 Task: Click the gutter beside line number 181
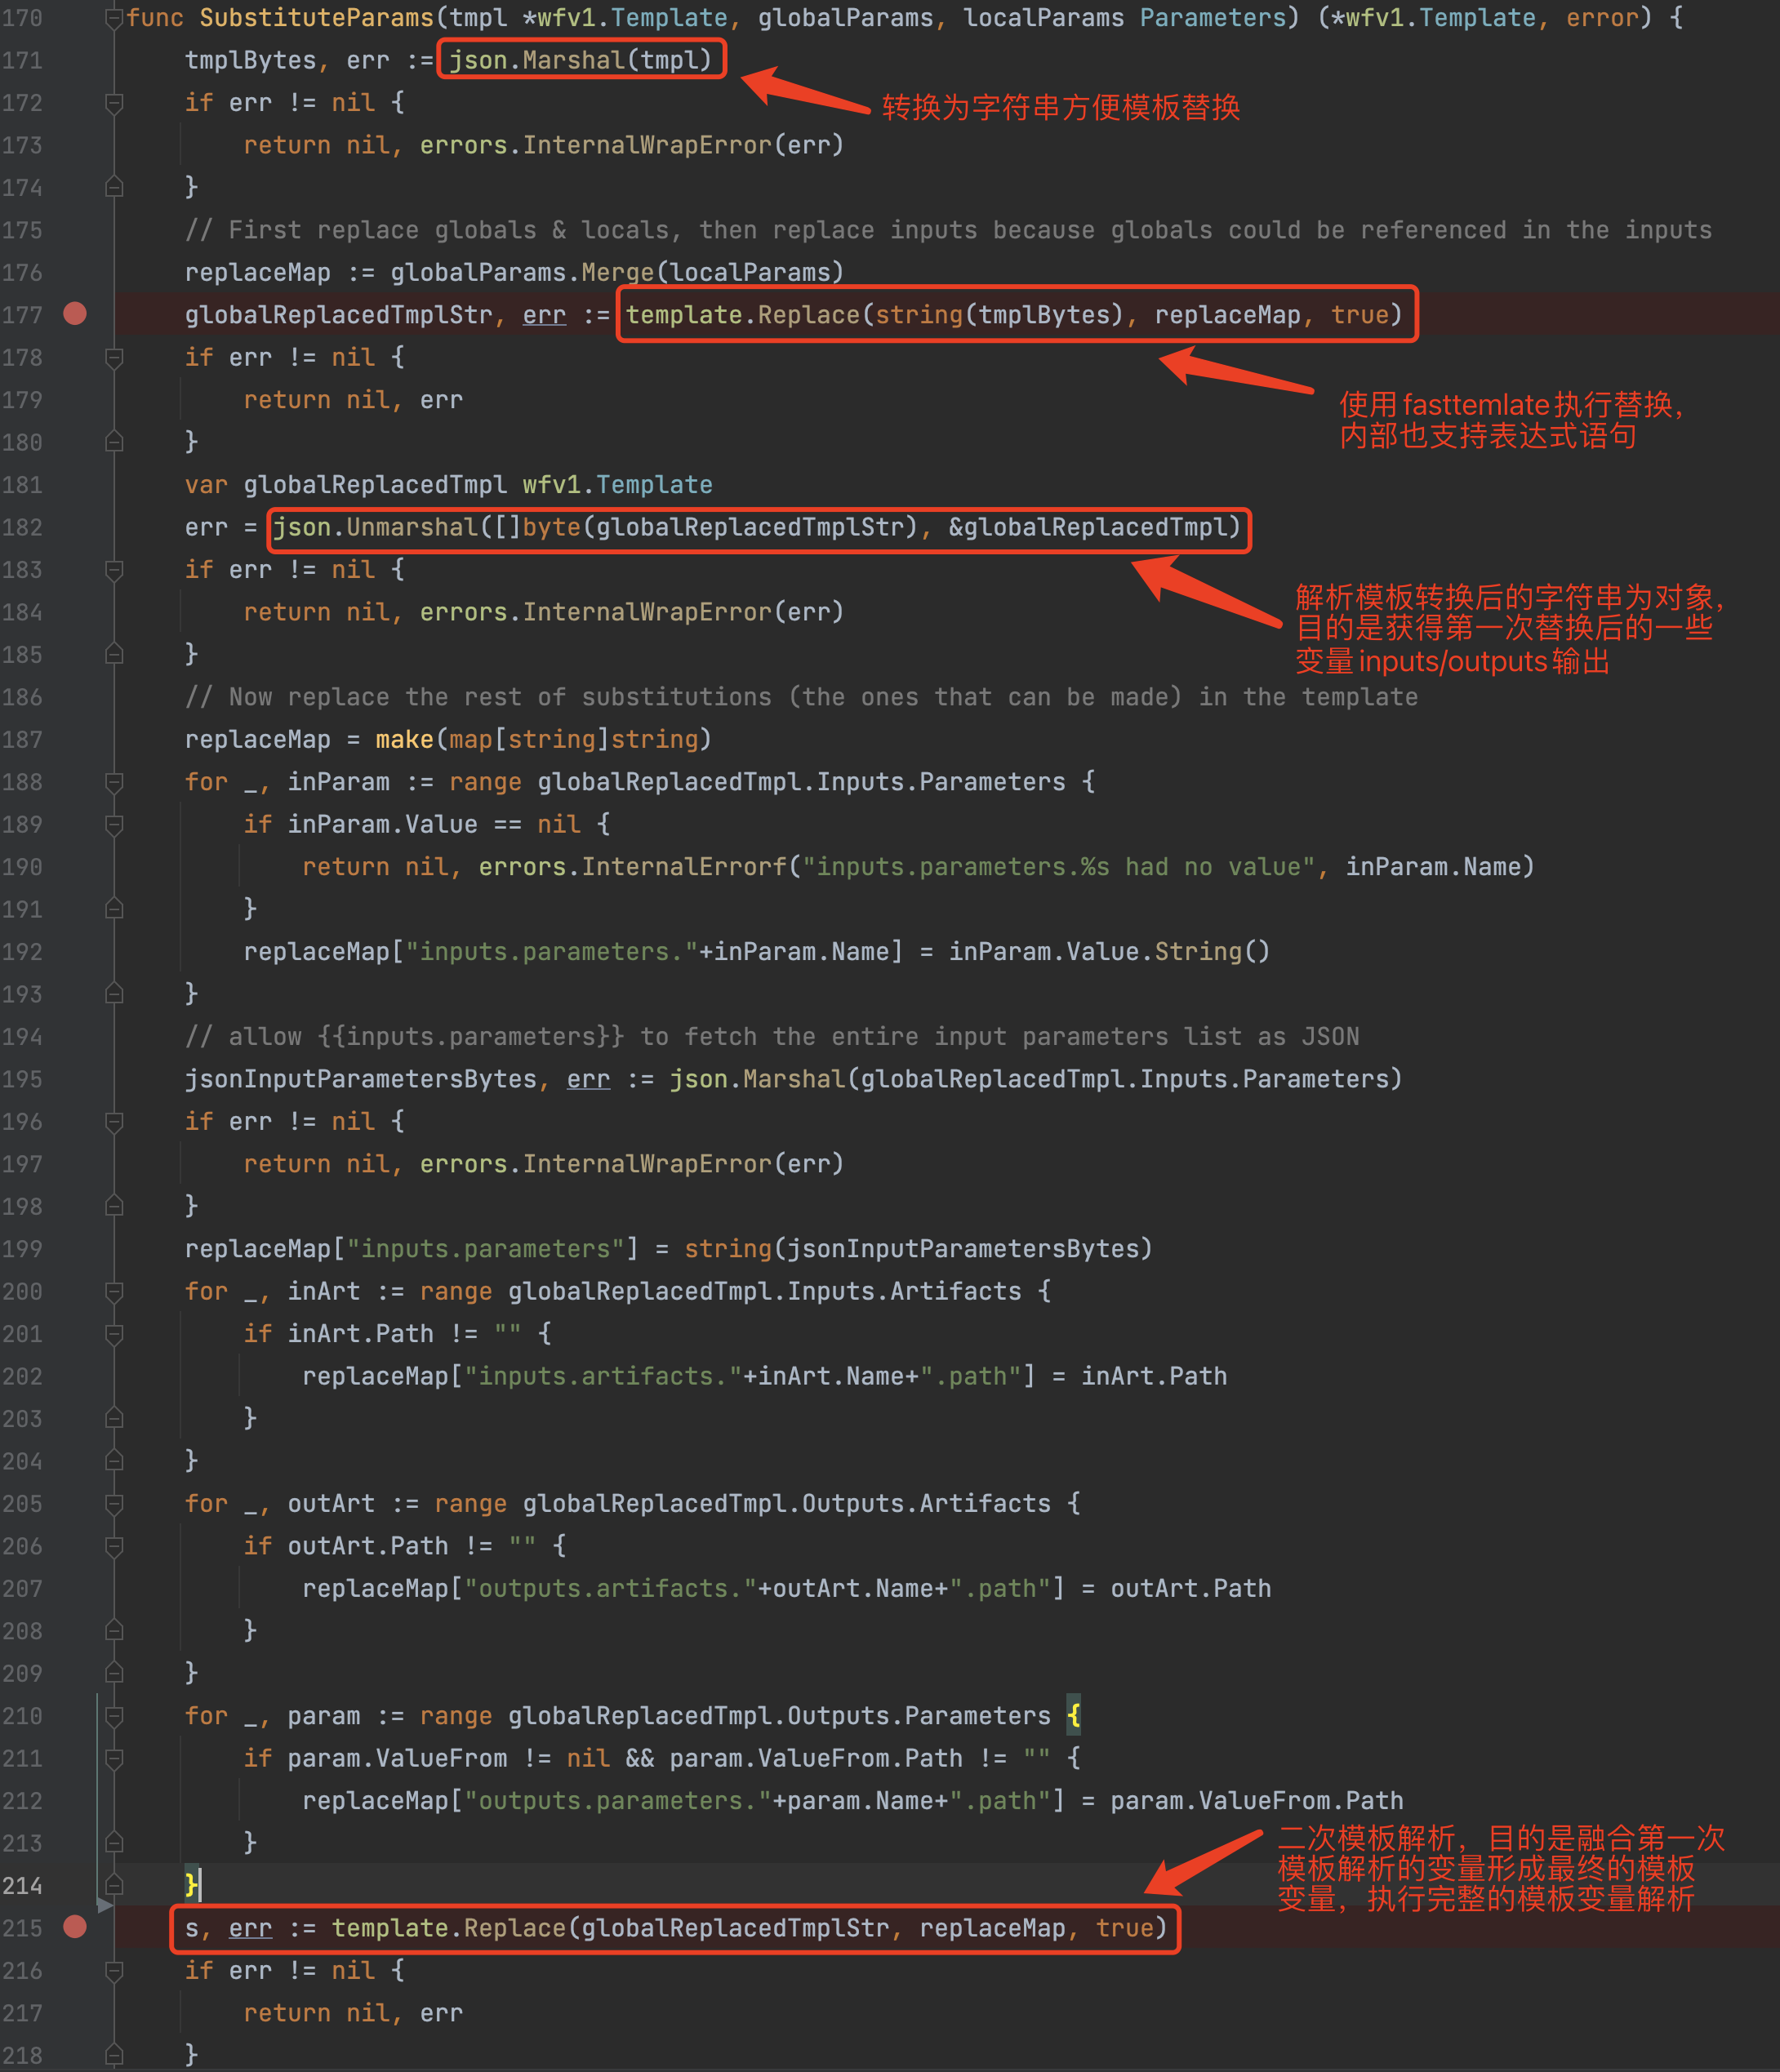(x=75, y=485)
